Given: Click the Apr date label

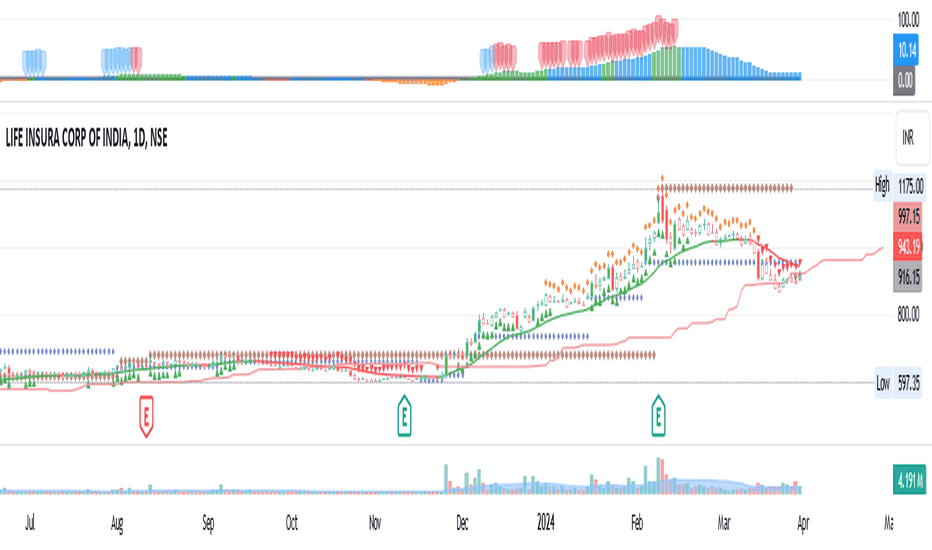Looking at the screenshot, I should point(803,524).
